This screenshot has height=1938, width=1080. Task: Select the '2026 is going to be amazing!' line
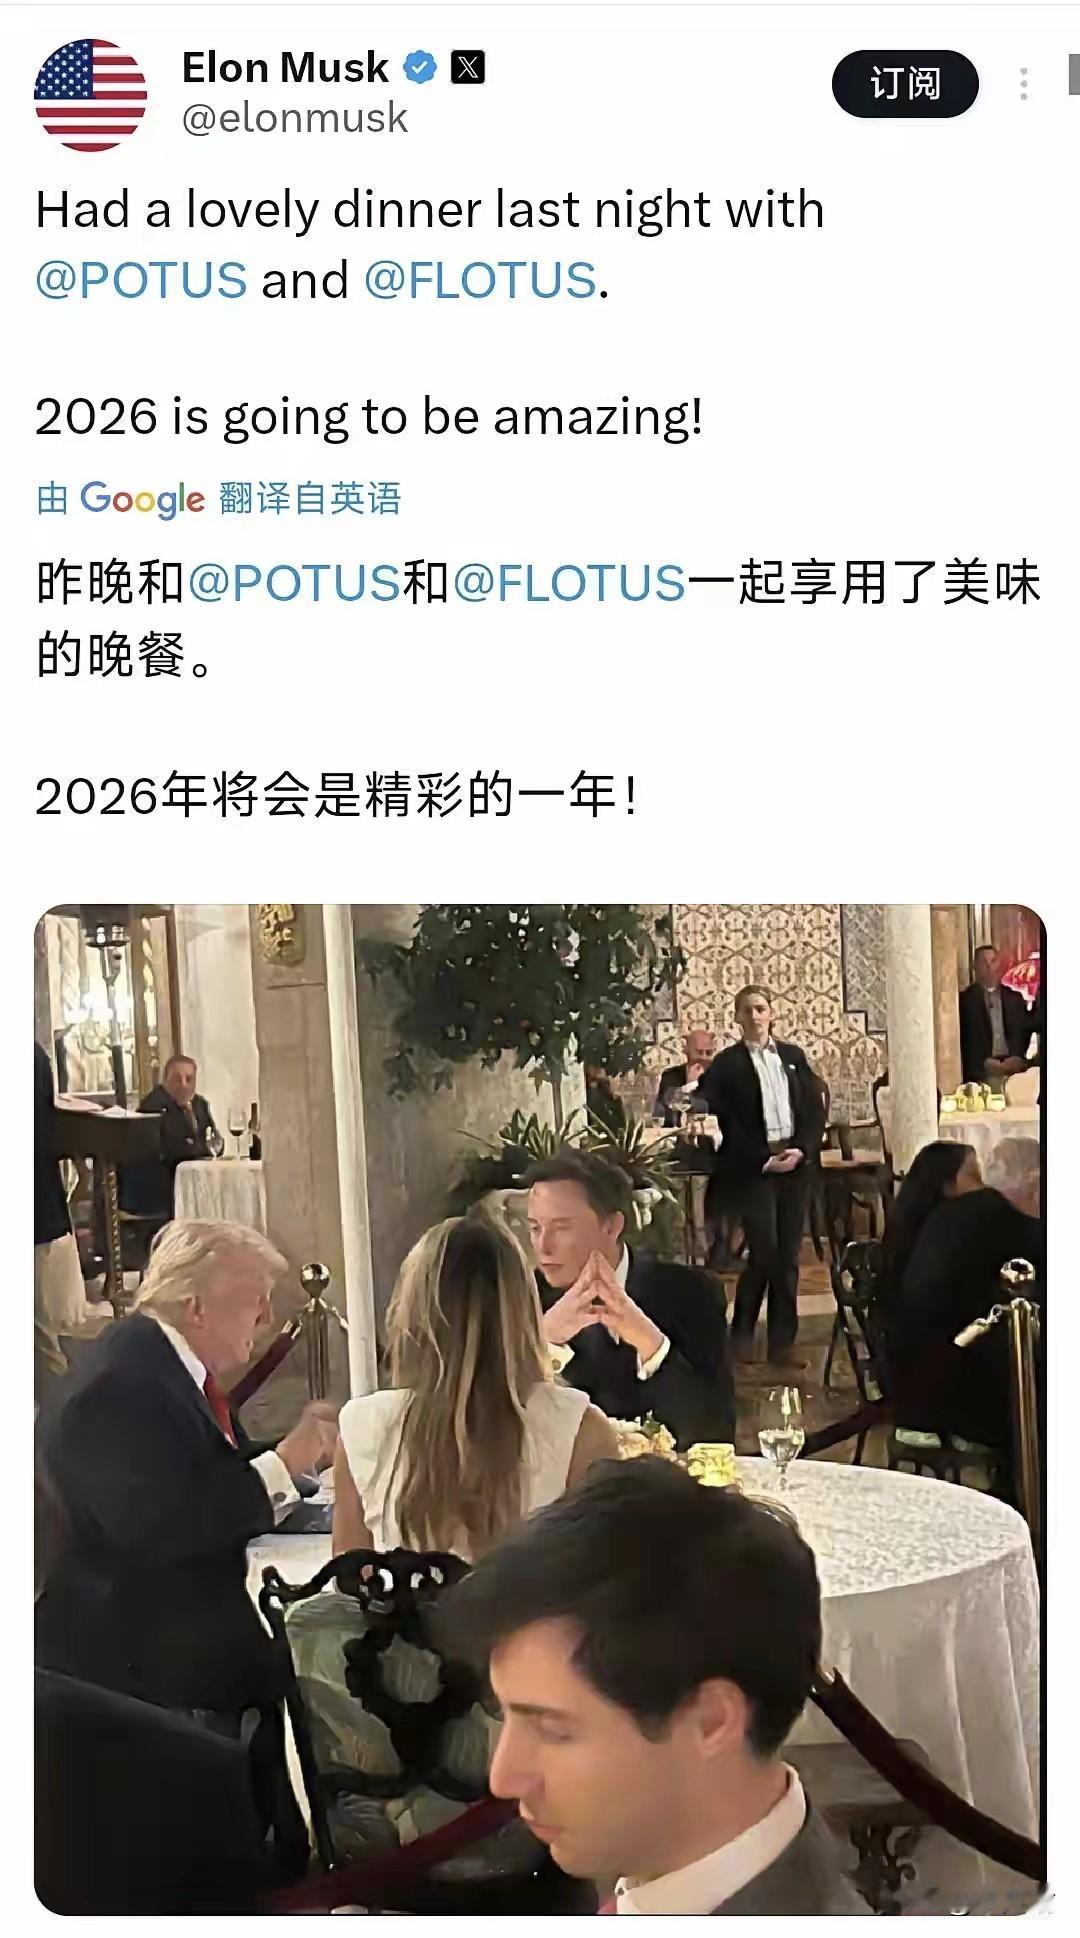pos(369,417)
